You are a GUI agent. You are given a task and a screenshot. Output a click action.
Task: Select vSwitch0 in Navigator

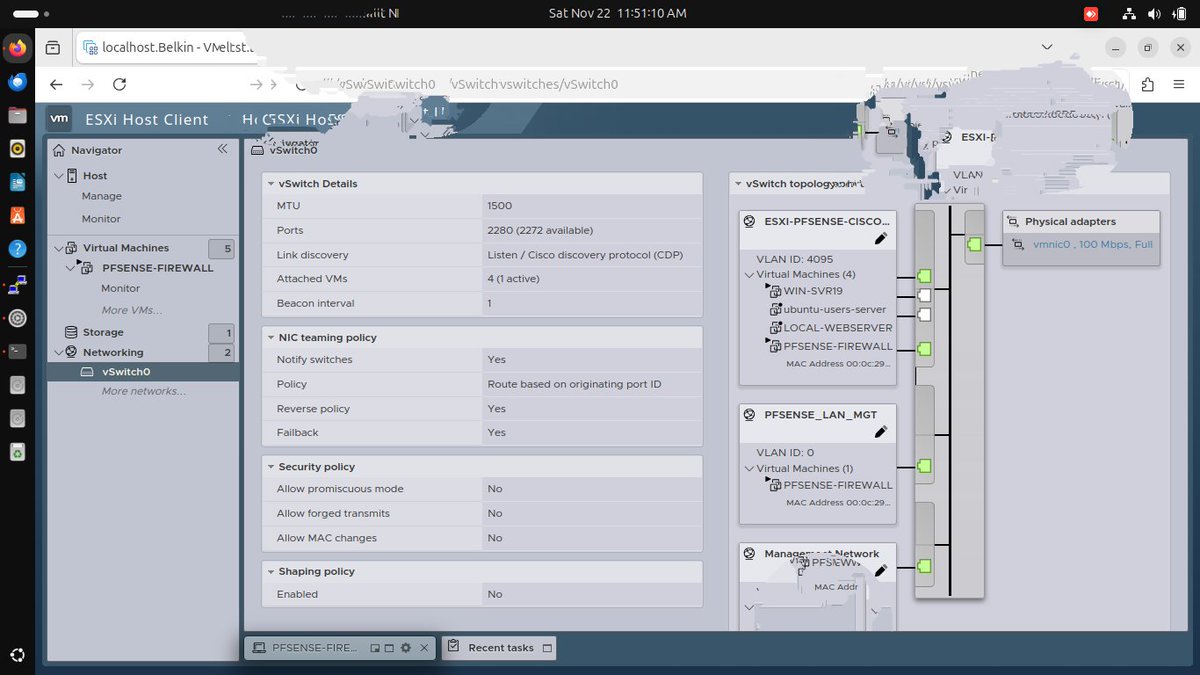[126, 372]
